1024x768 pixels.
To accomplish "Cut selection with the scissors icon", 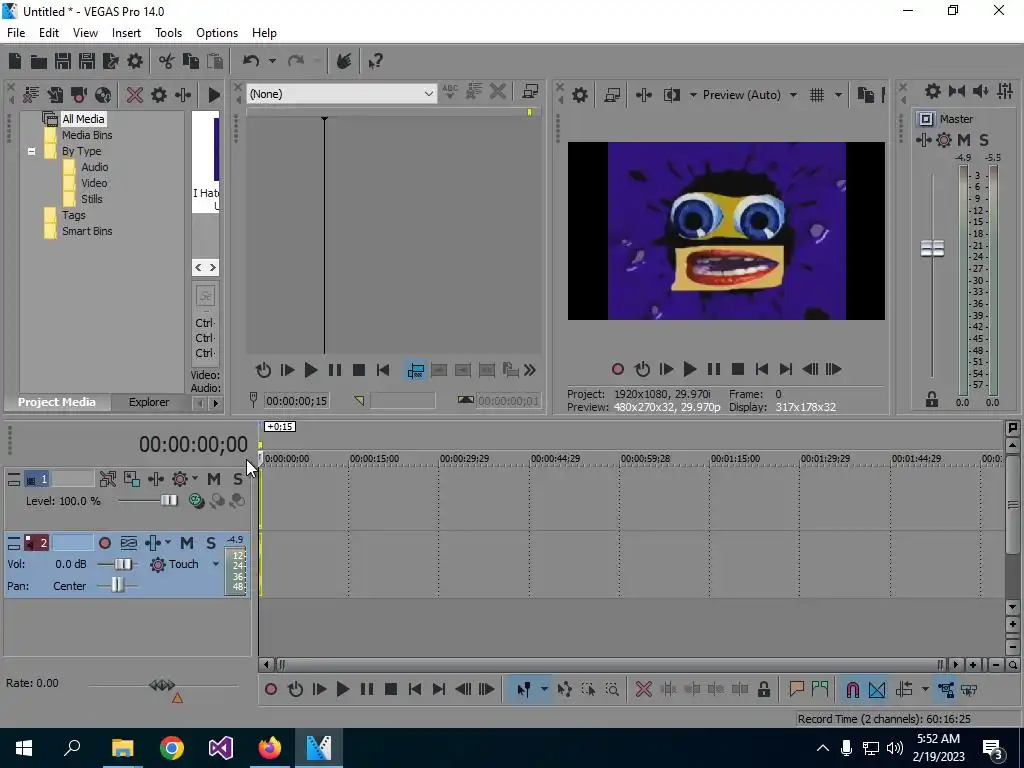I will tap(167, 61).
